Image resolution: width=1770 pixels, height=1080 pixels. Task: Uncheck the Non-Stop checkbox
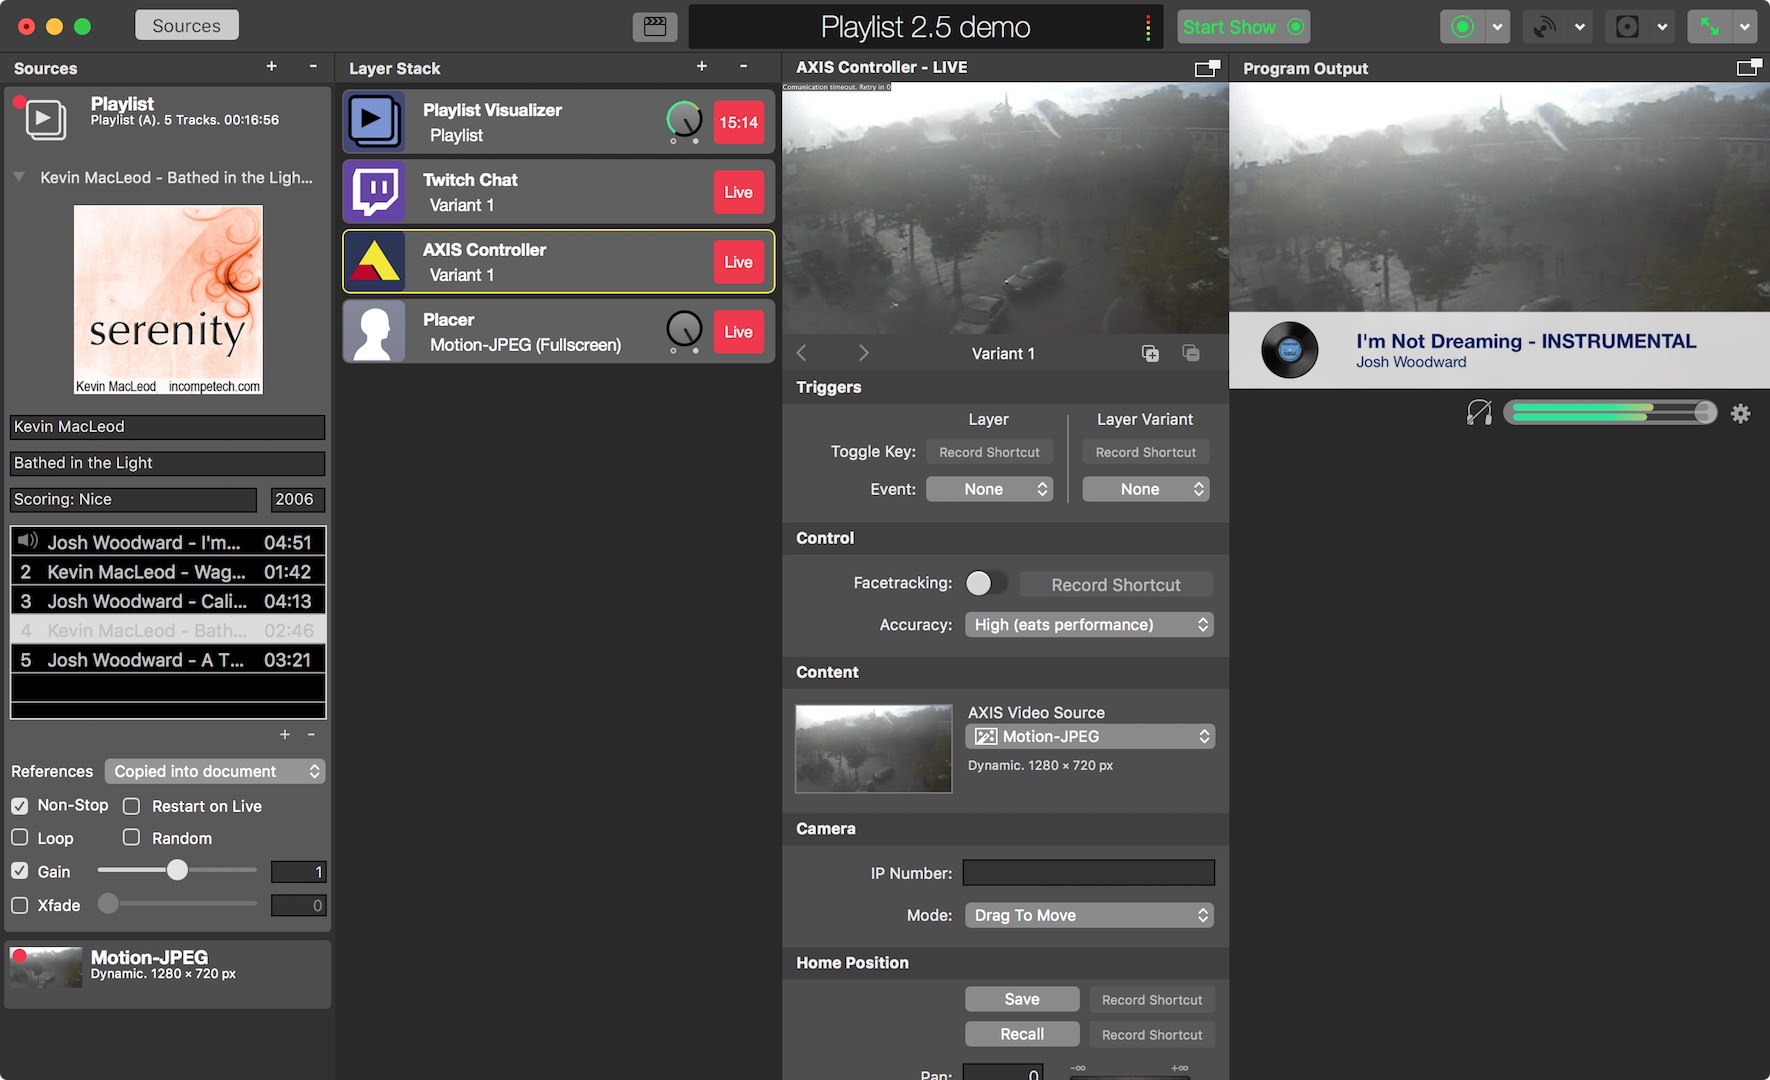(19, 806)
